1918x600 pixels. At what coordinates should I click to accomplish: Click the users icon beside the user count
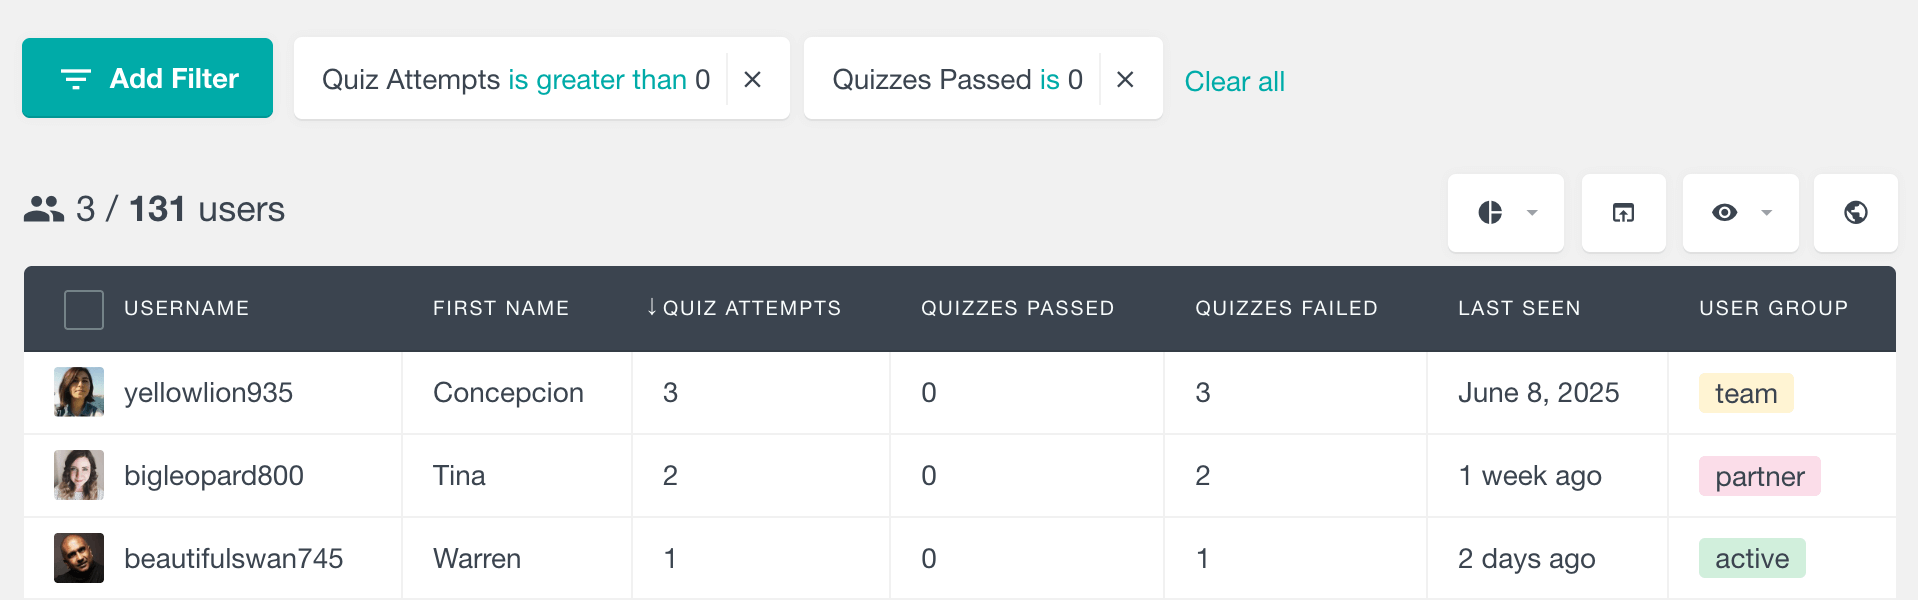pyautogui.click(x=41, y=209)
